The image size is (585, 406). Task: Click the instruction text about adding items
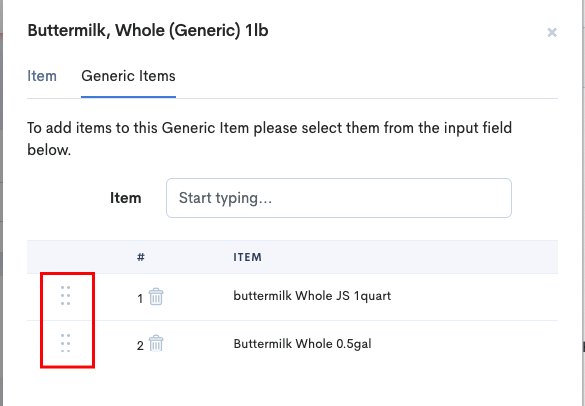pos(269,139)
